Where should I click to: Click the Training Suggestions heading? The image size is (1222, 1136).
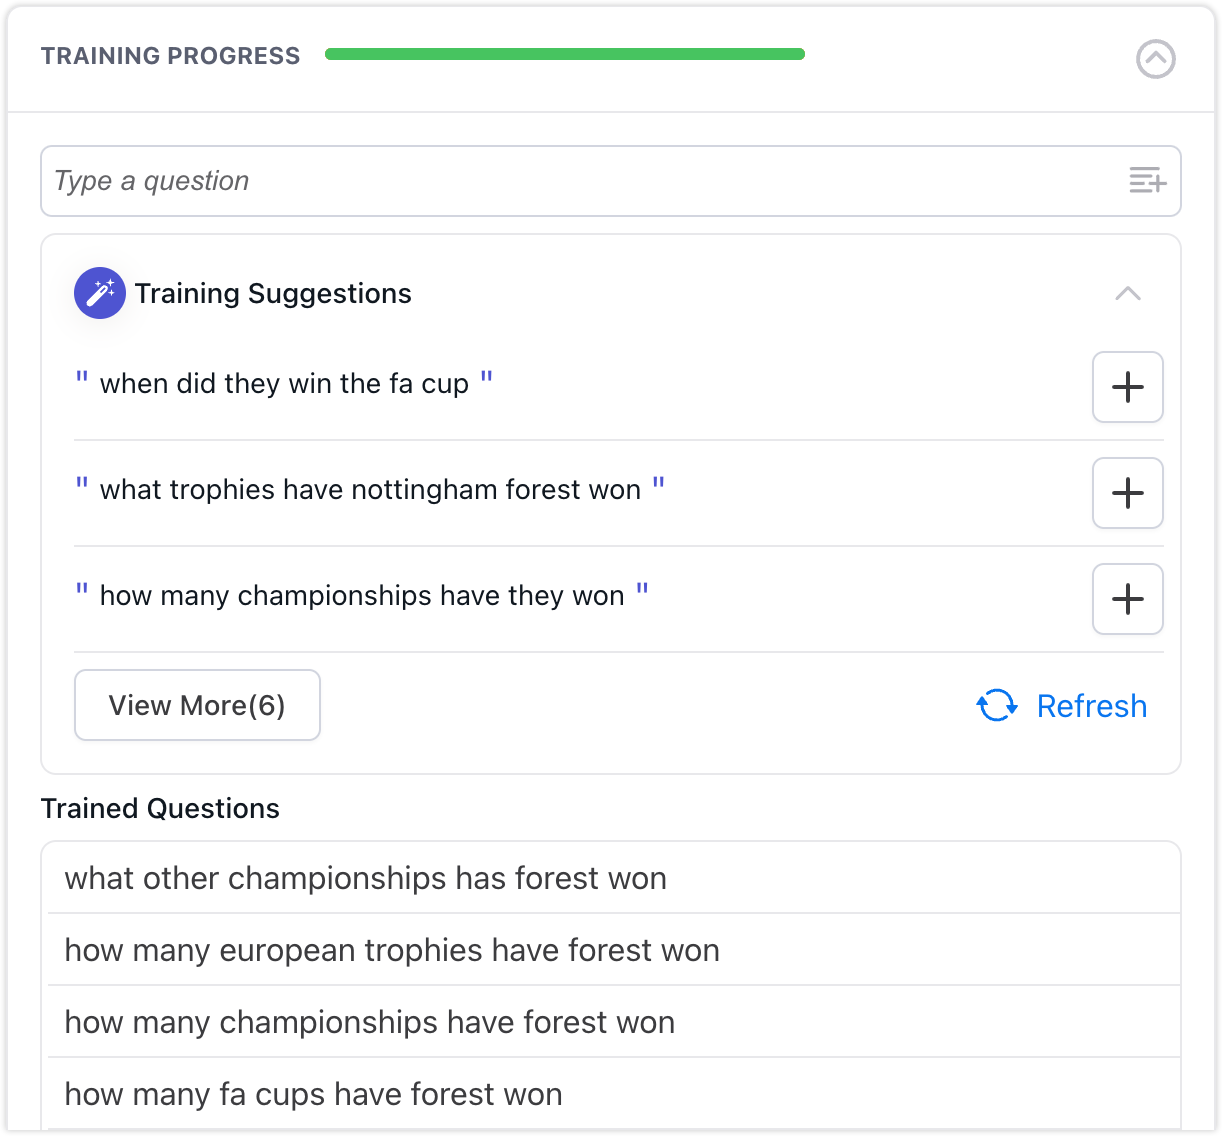click(x=273, y=294)
